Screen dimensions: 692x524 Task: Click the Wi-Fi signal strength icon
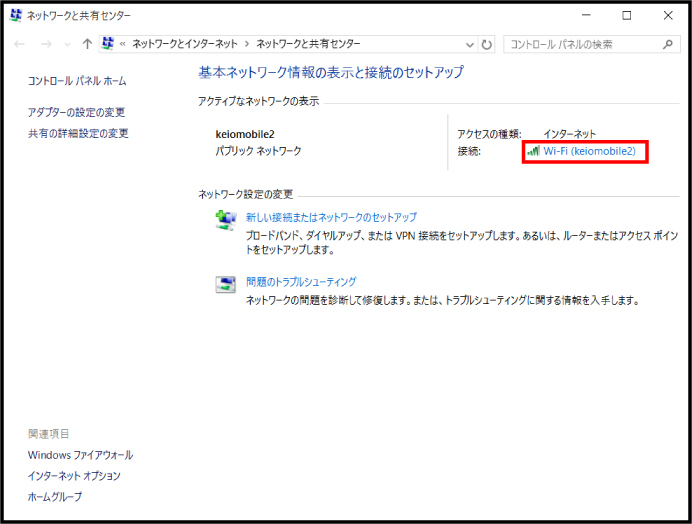pos(533,151)
